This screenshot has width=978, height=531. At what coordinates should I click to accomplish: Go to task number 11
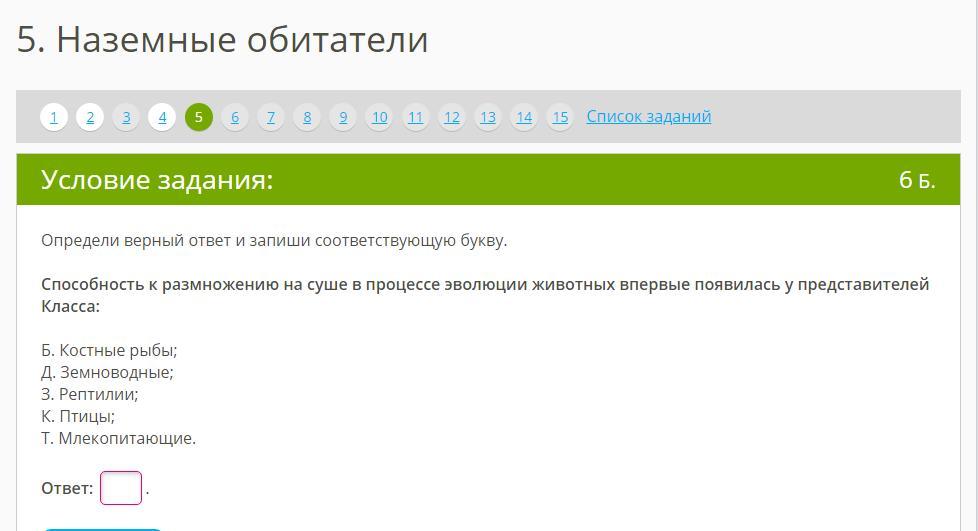point(416,117)
